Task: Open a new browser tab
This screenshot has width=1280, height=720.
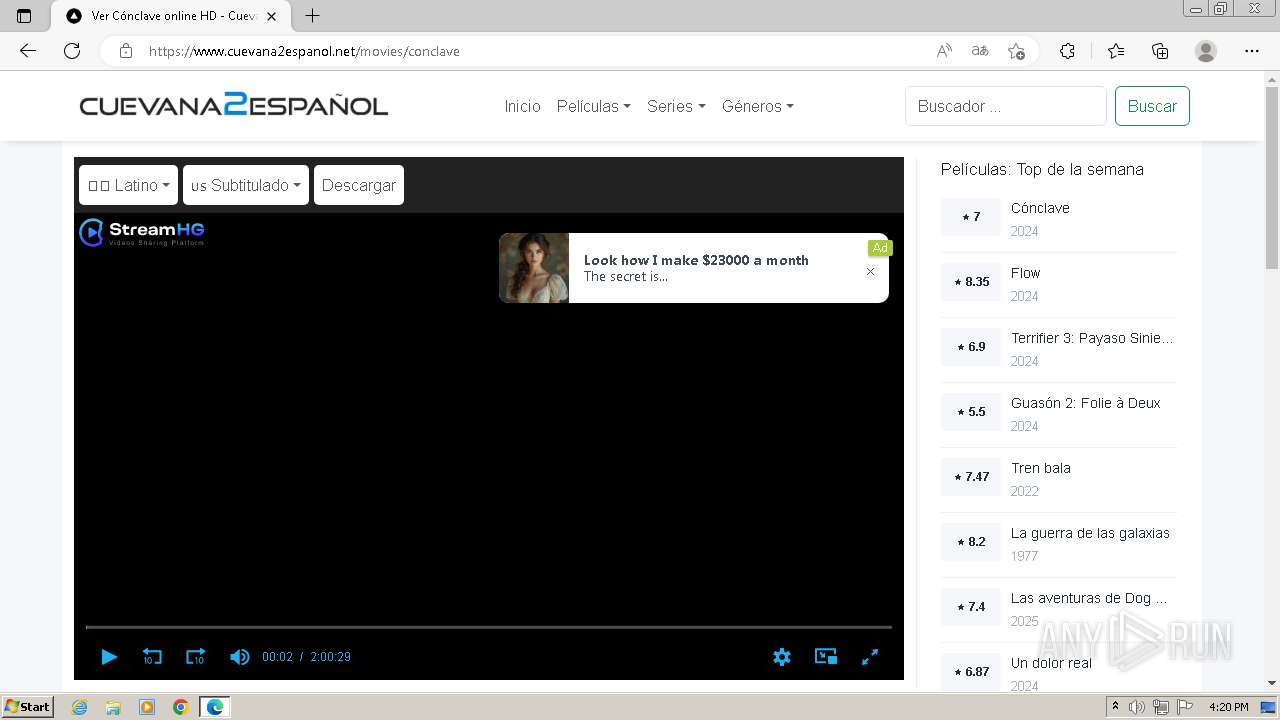Action: [312, 16]
